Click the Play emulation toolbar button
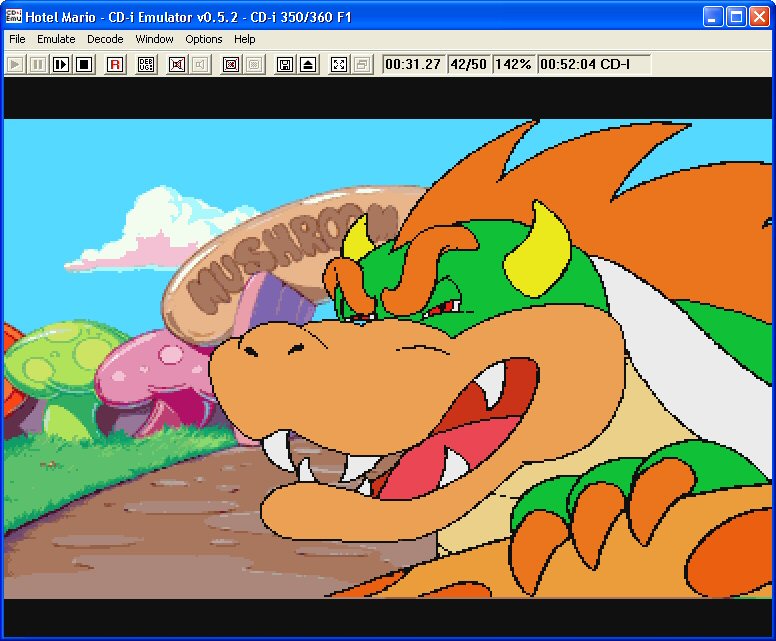Viewport: 776px width, 641px height. click(x=15, y=64)
